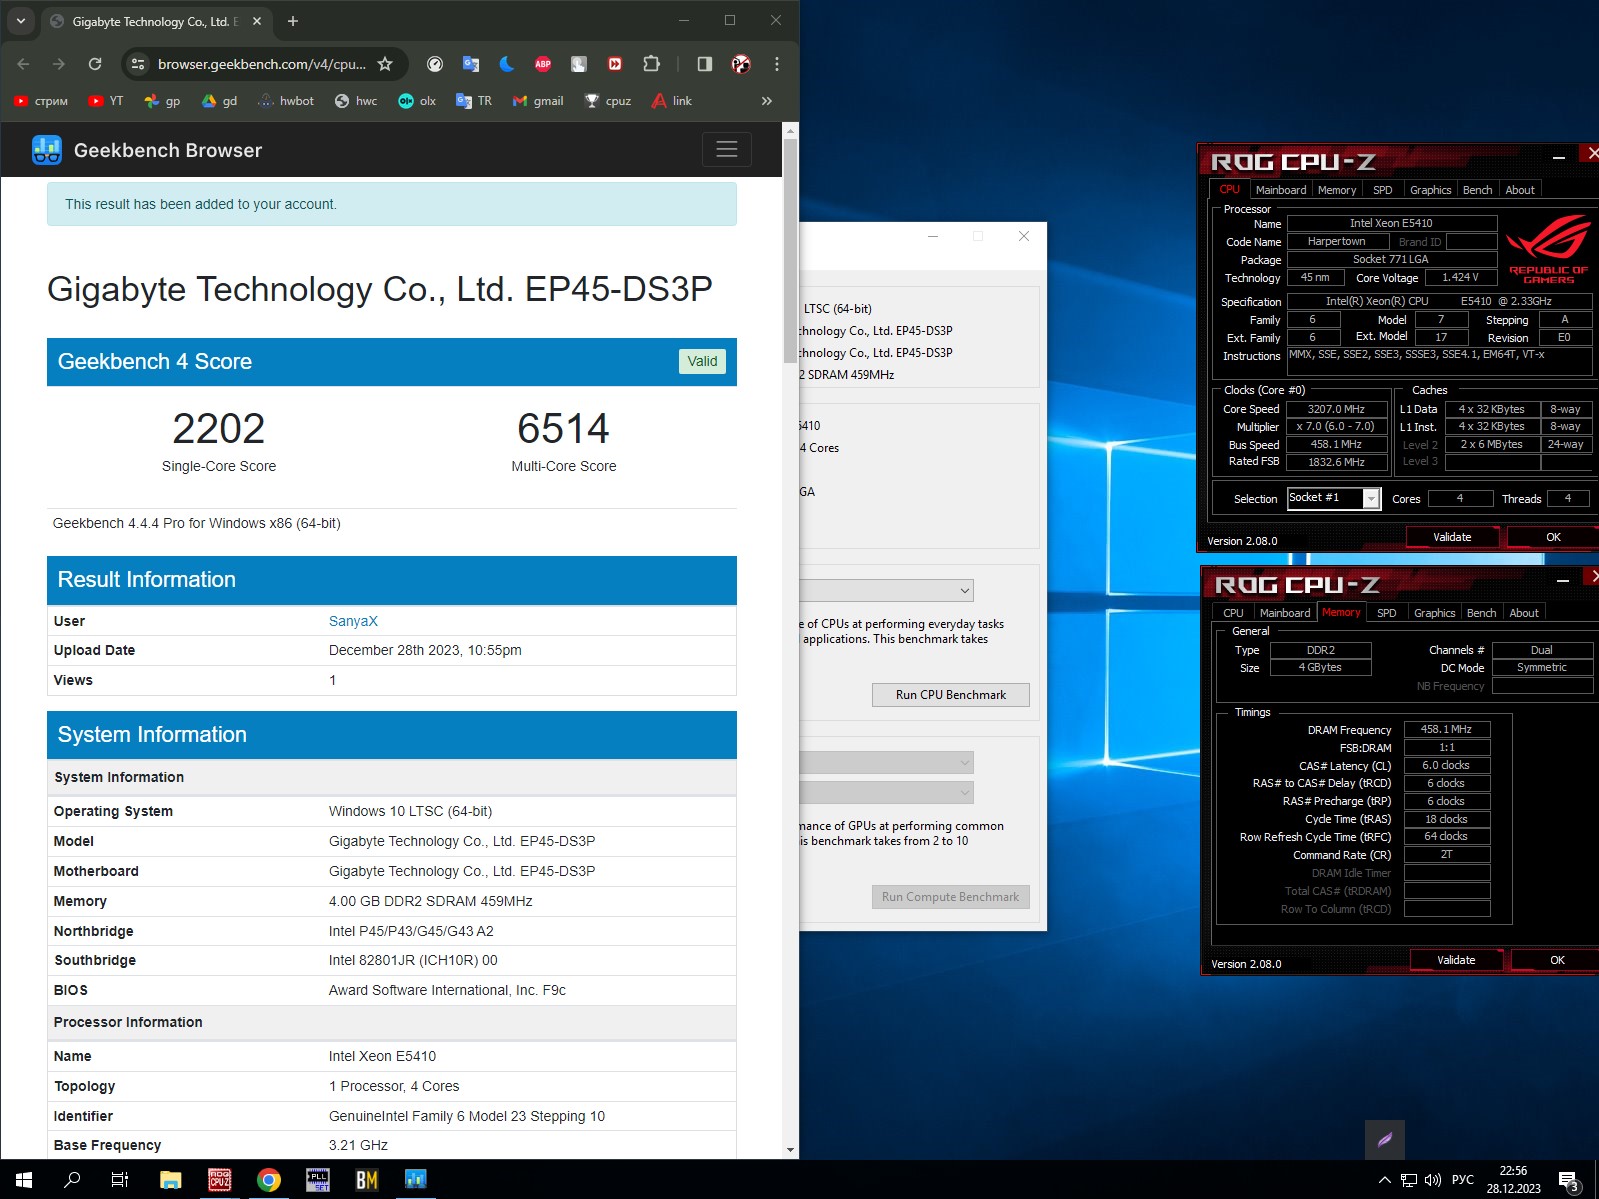Open Task View on the taskbar
This screenshot has height=1199, width=1599.
120,1180
